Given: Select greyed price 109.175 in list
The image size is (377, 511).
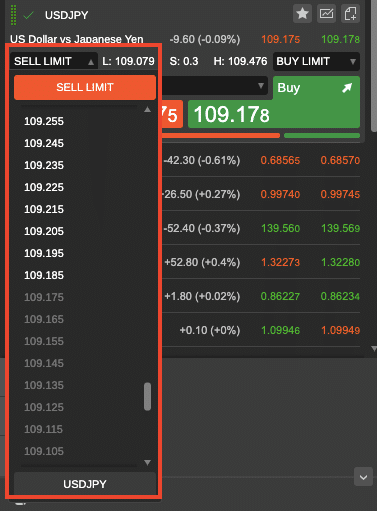Looking at the screenshot, I should pyautogui.click(x=44, y=297).
